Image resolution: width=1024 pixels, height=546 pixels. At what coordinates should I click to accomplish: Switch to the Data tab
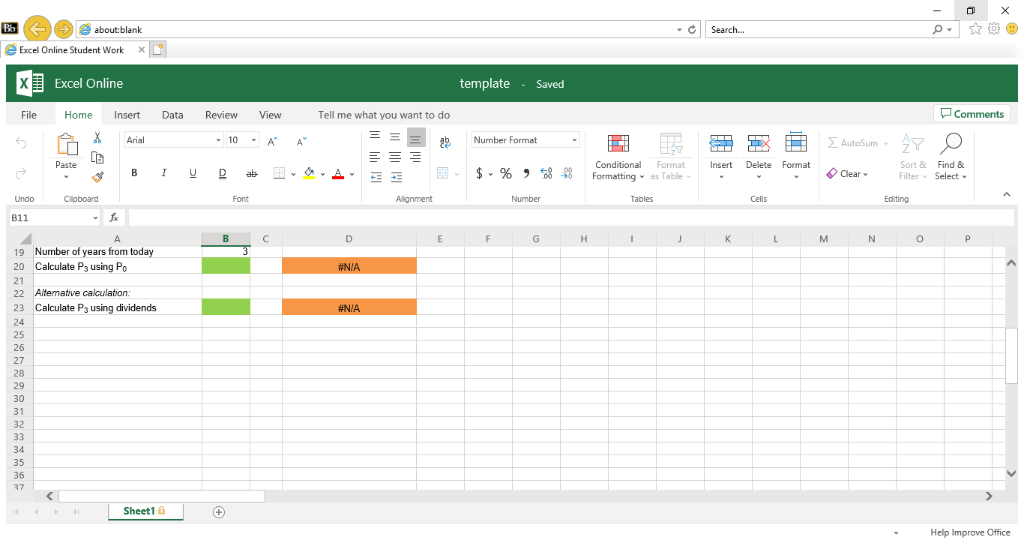coord(172,115)
